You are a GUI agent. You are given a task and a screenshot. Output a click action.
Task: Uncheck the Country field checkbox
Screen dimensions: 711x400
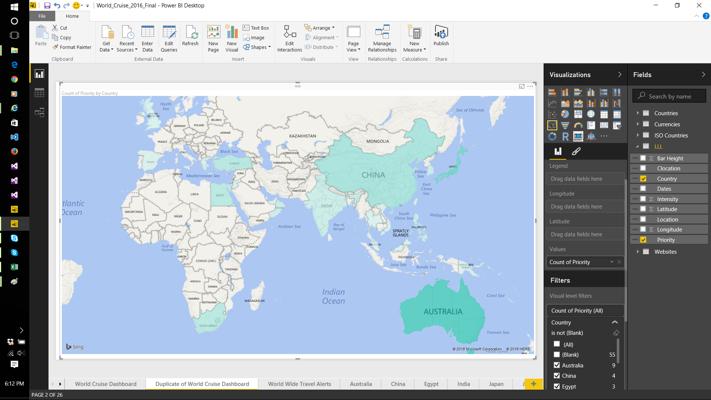[x=643, y=179]
